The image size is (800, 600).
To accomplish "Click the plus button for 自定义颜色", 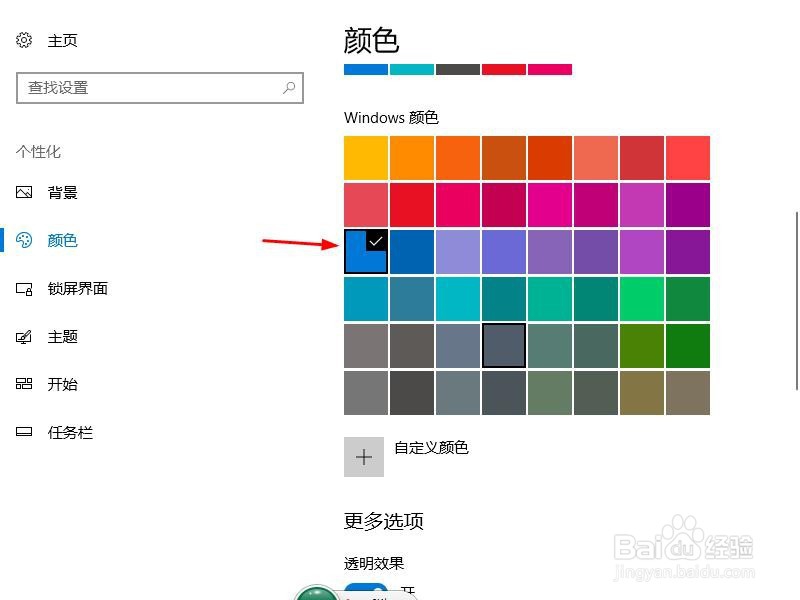I will [364, 457].
